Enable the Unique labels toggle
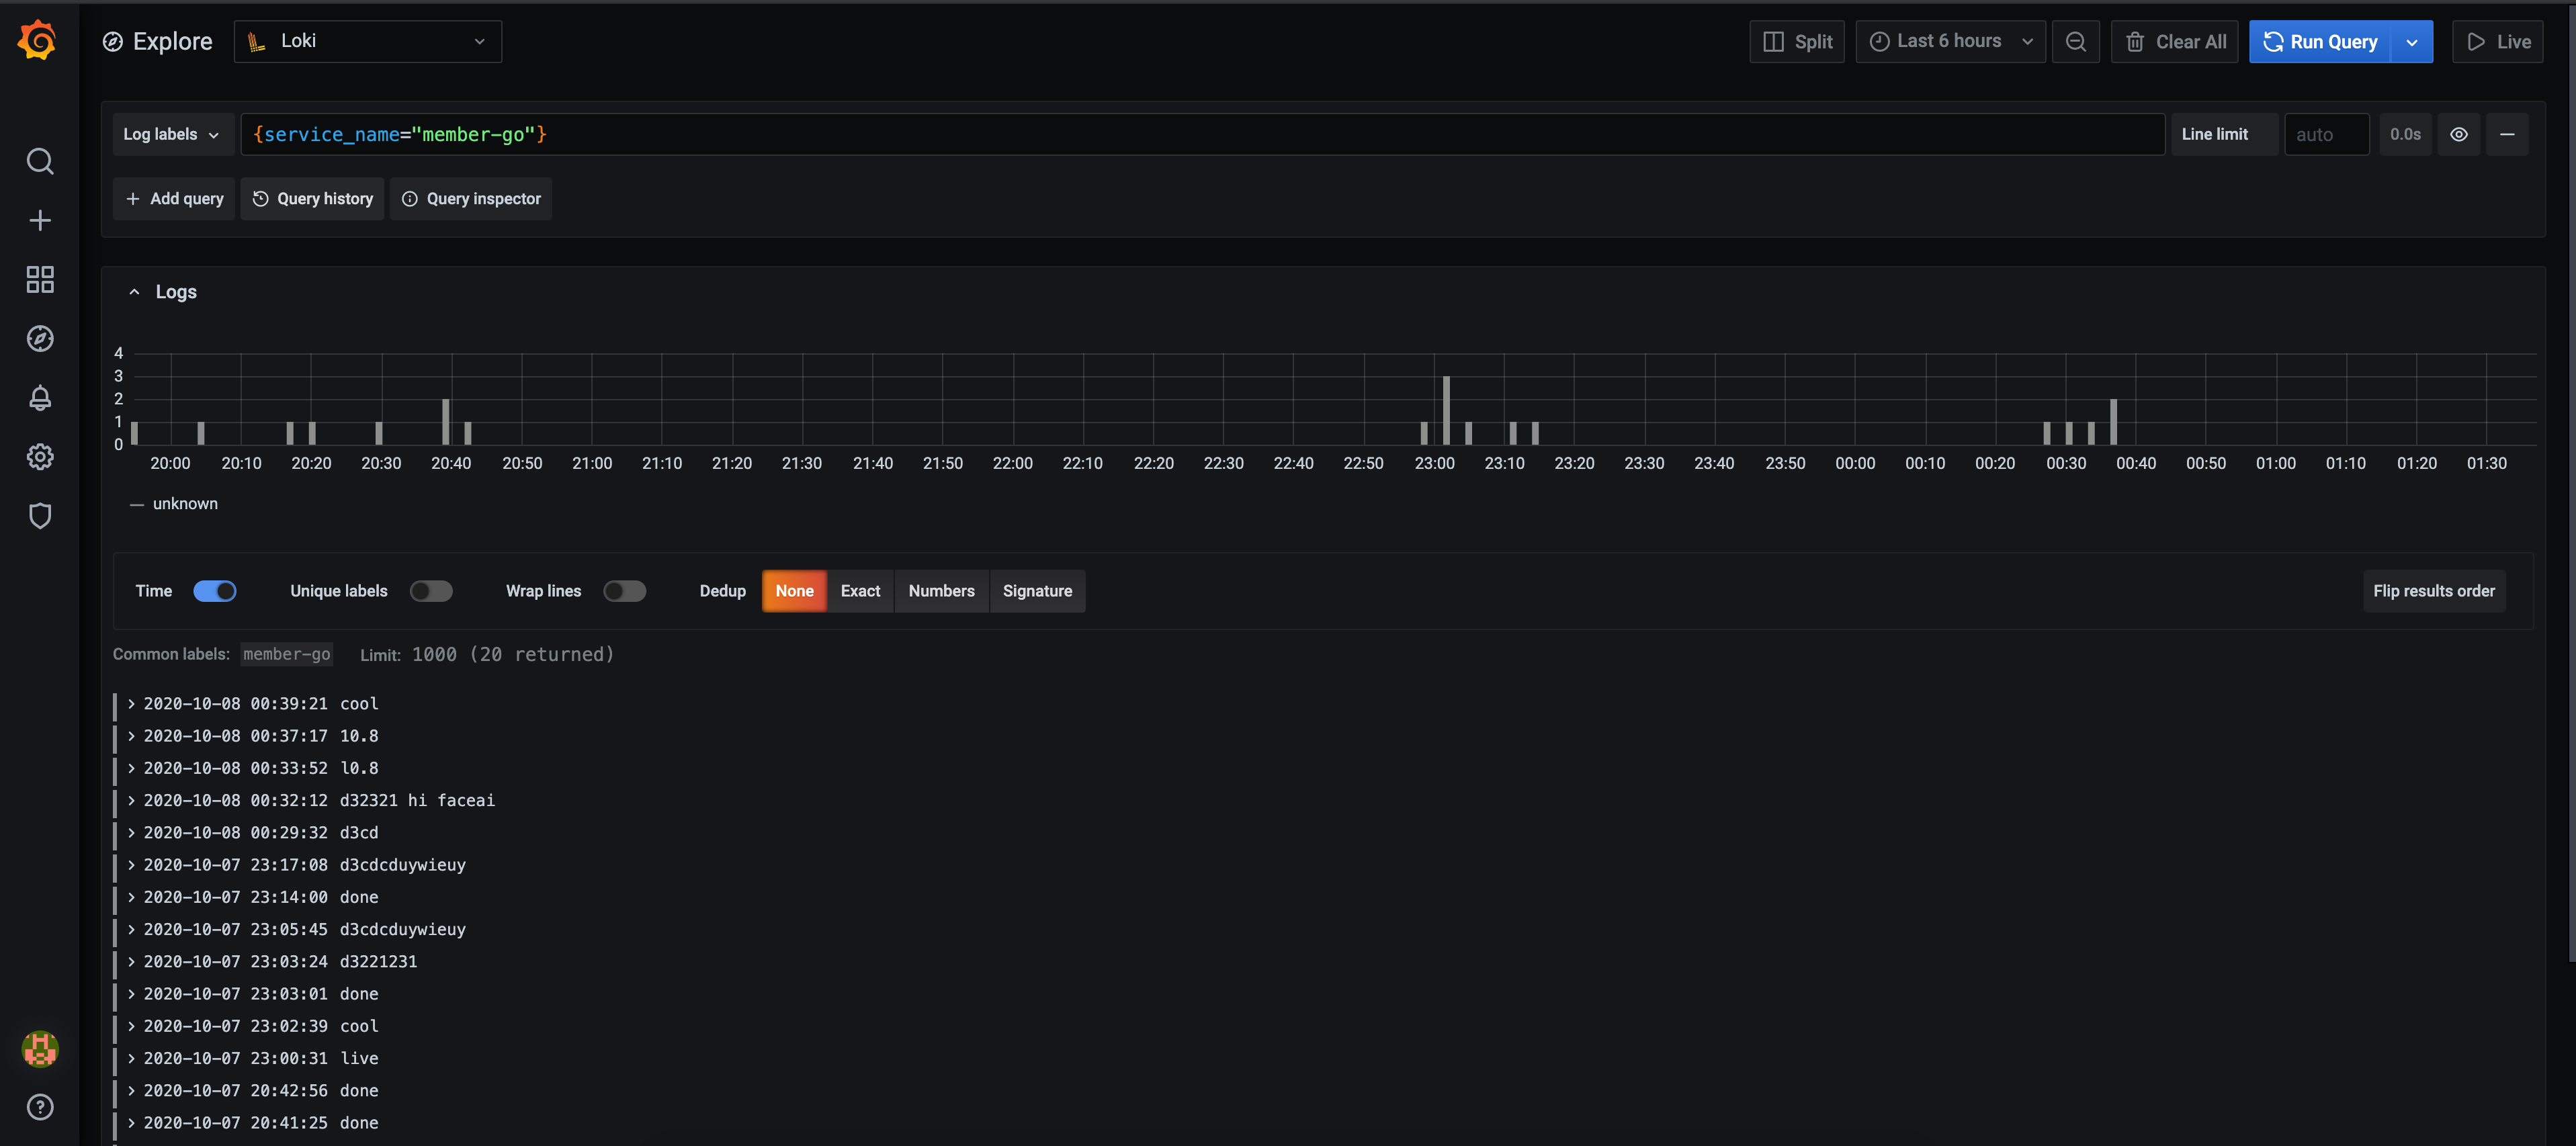 (431, 591)
